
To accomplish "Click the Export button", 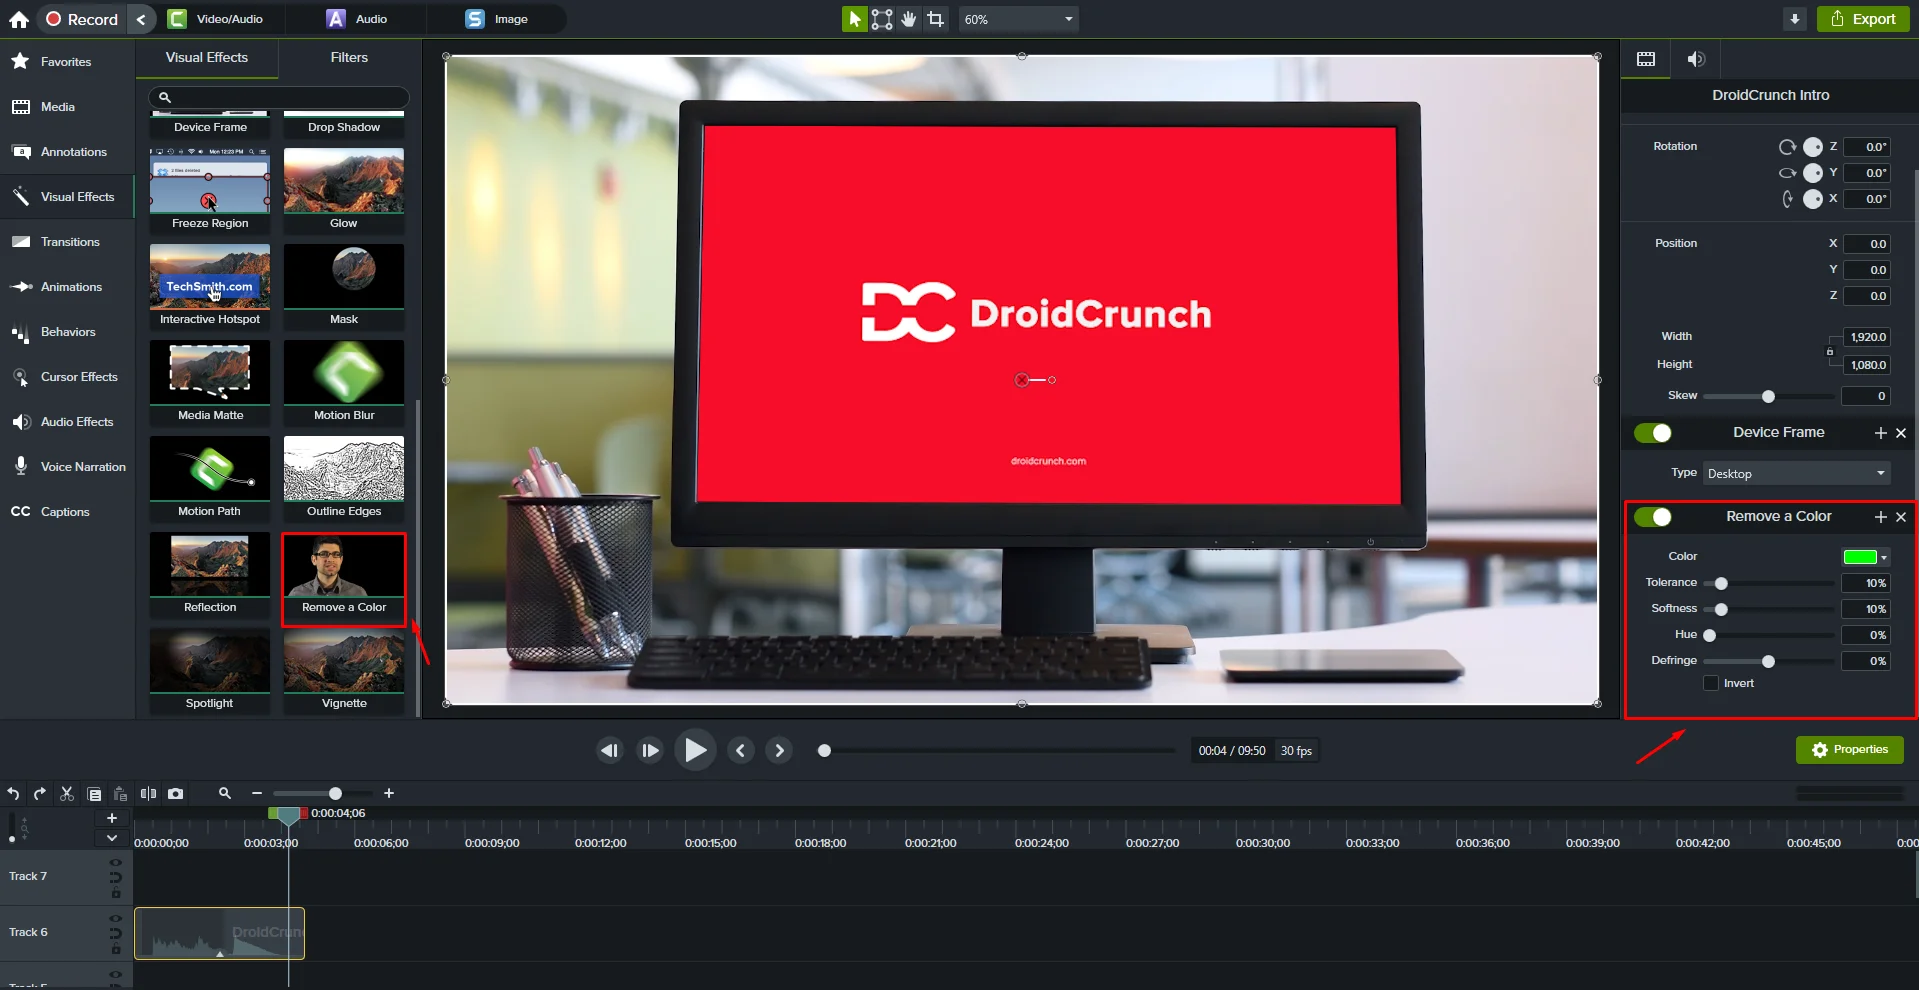I will click(1863, 19).
